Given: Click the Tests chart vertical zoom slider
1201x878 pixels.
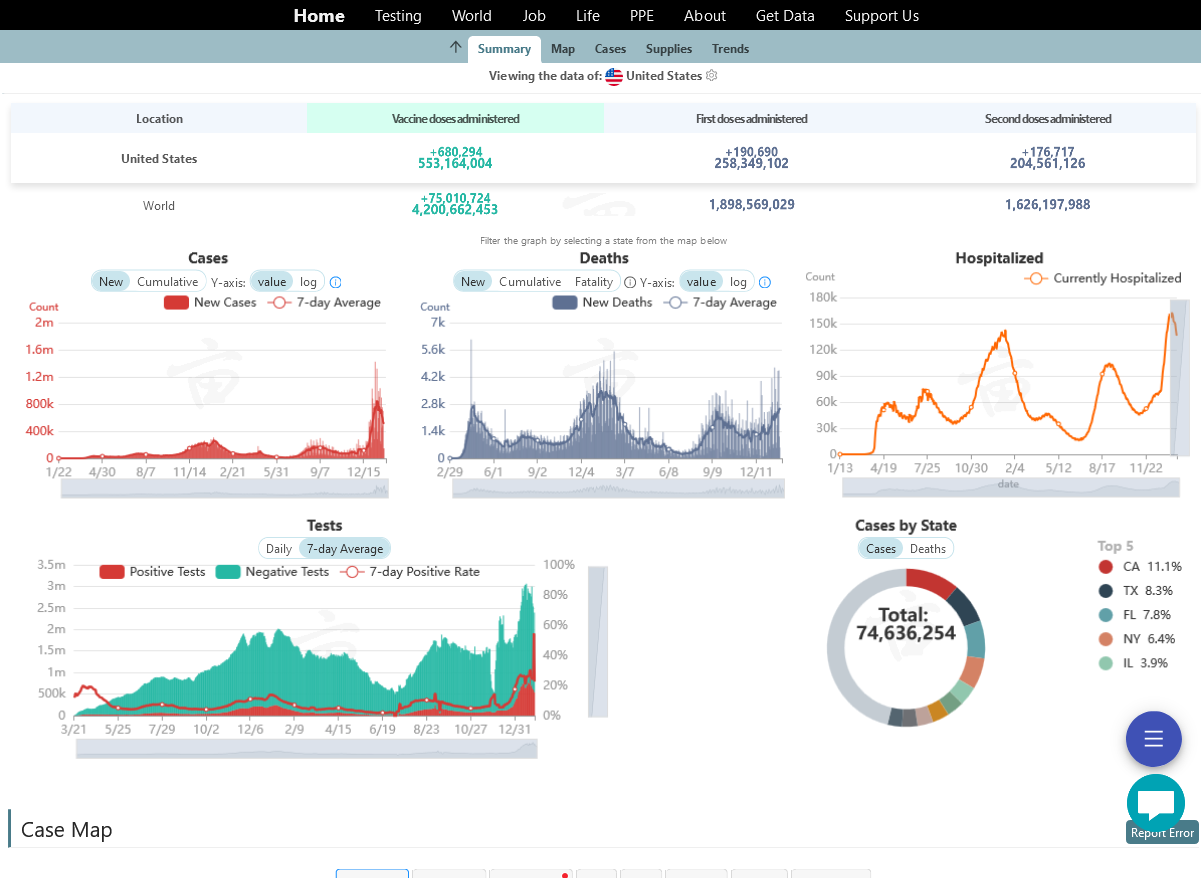Looking at the screenshot, I should [x=598, y=641].
